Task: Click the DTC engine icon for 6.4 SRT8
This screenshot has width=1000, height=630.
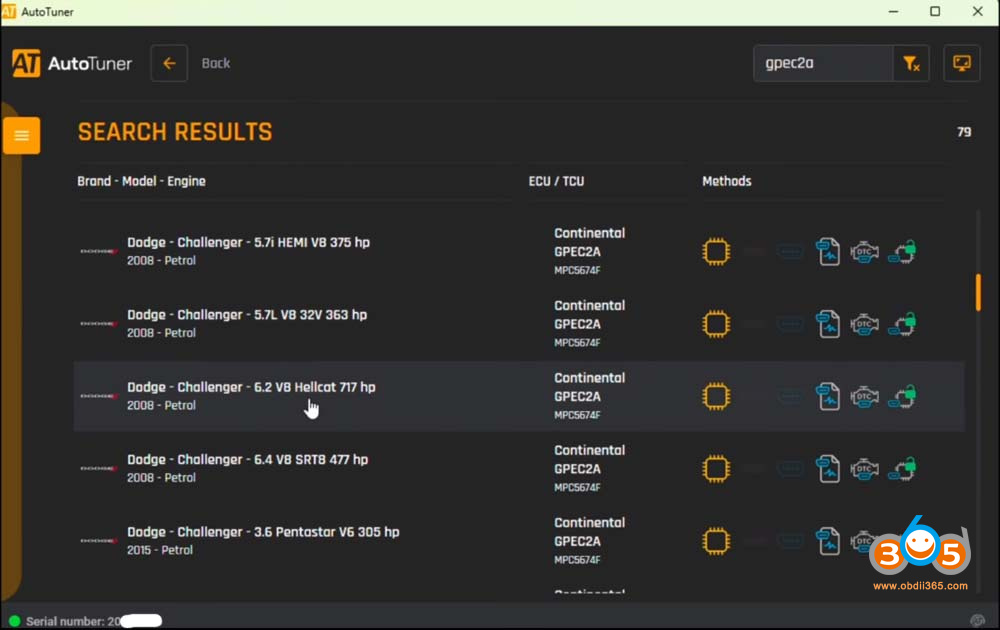Action: pyautogui.click(x=864, y=469)
